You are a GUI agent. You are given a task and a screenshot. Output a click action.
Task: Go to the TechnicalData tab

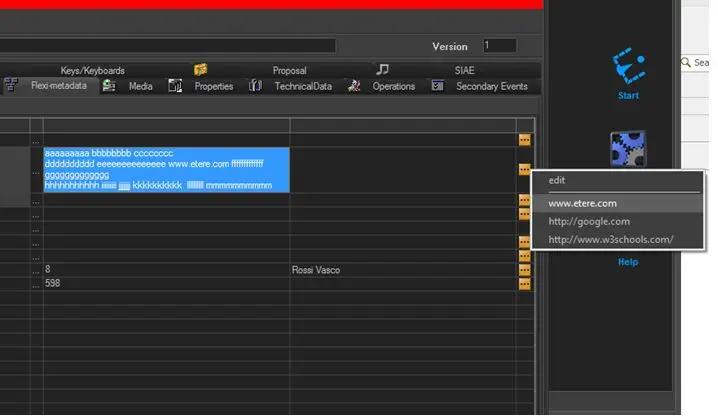pos(302,86)
